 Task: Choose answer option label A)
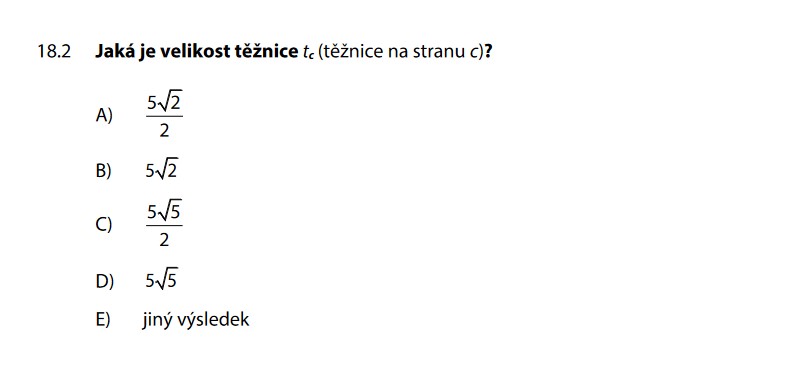(104, 116)
